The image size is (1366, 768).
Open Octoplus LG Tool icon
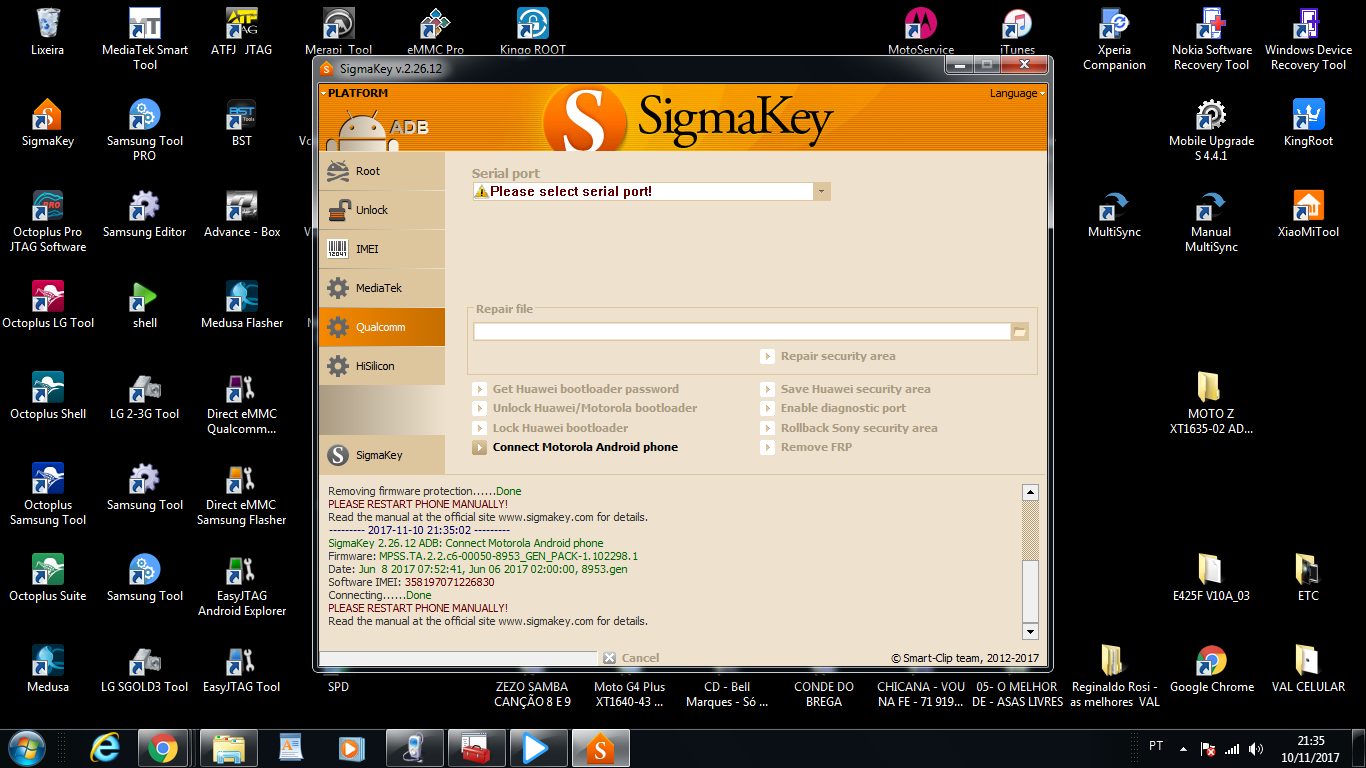48,306
